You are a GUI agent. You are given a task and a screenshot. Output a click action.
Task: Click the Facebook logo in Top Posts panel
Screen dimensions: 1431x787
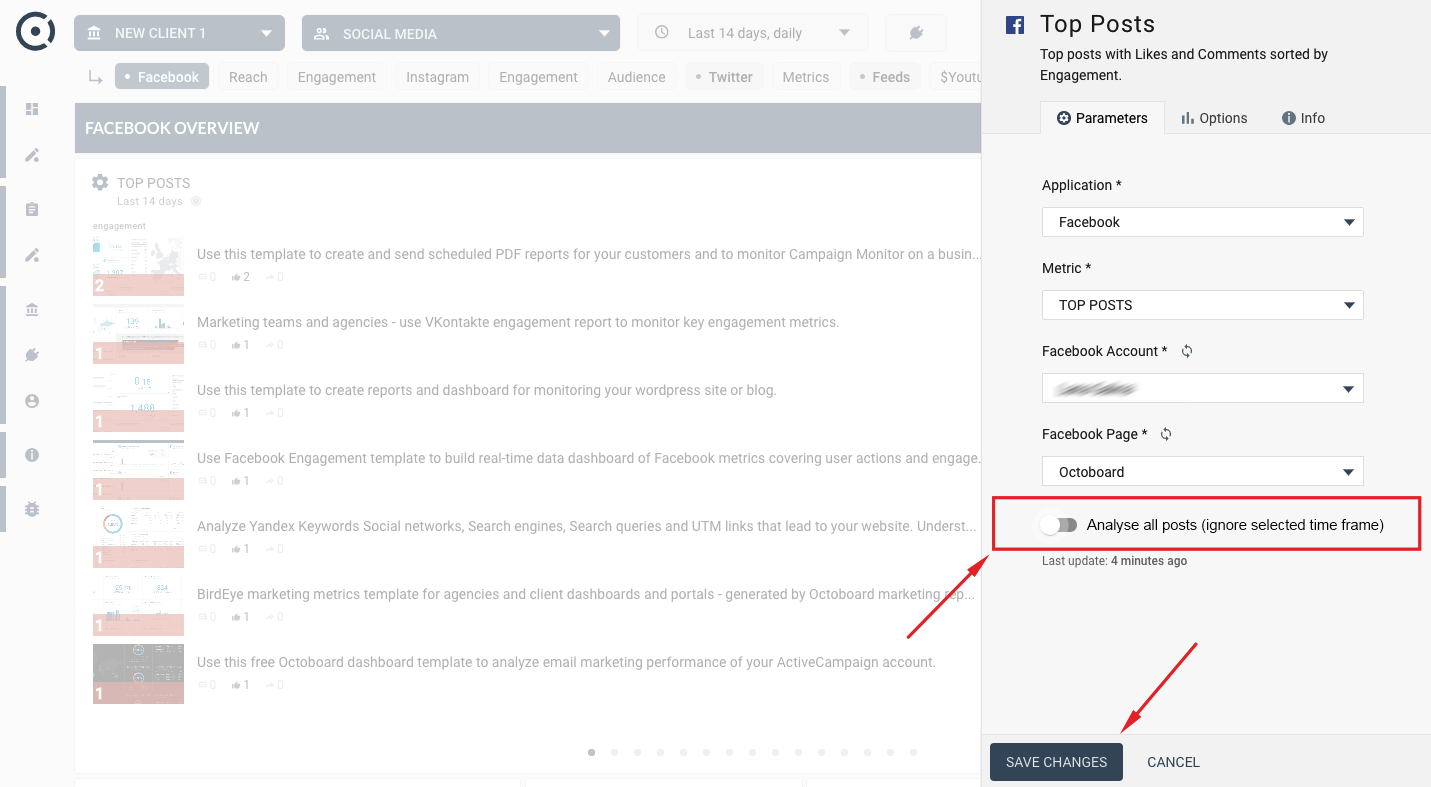[1015, 25]
